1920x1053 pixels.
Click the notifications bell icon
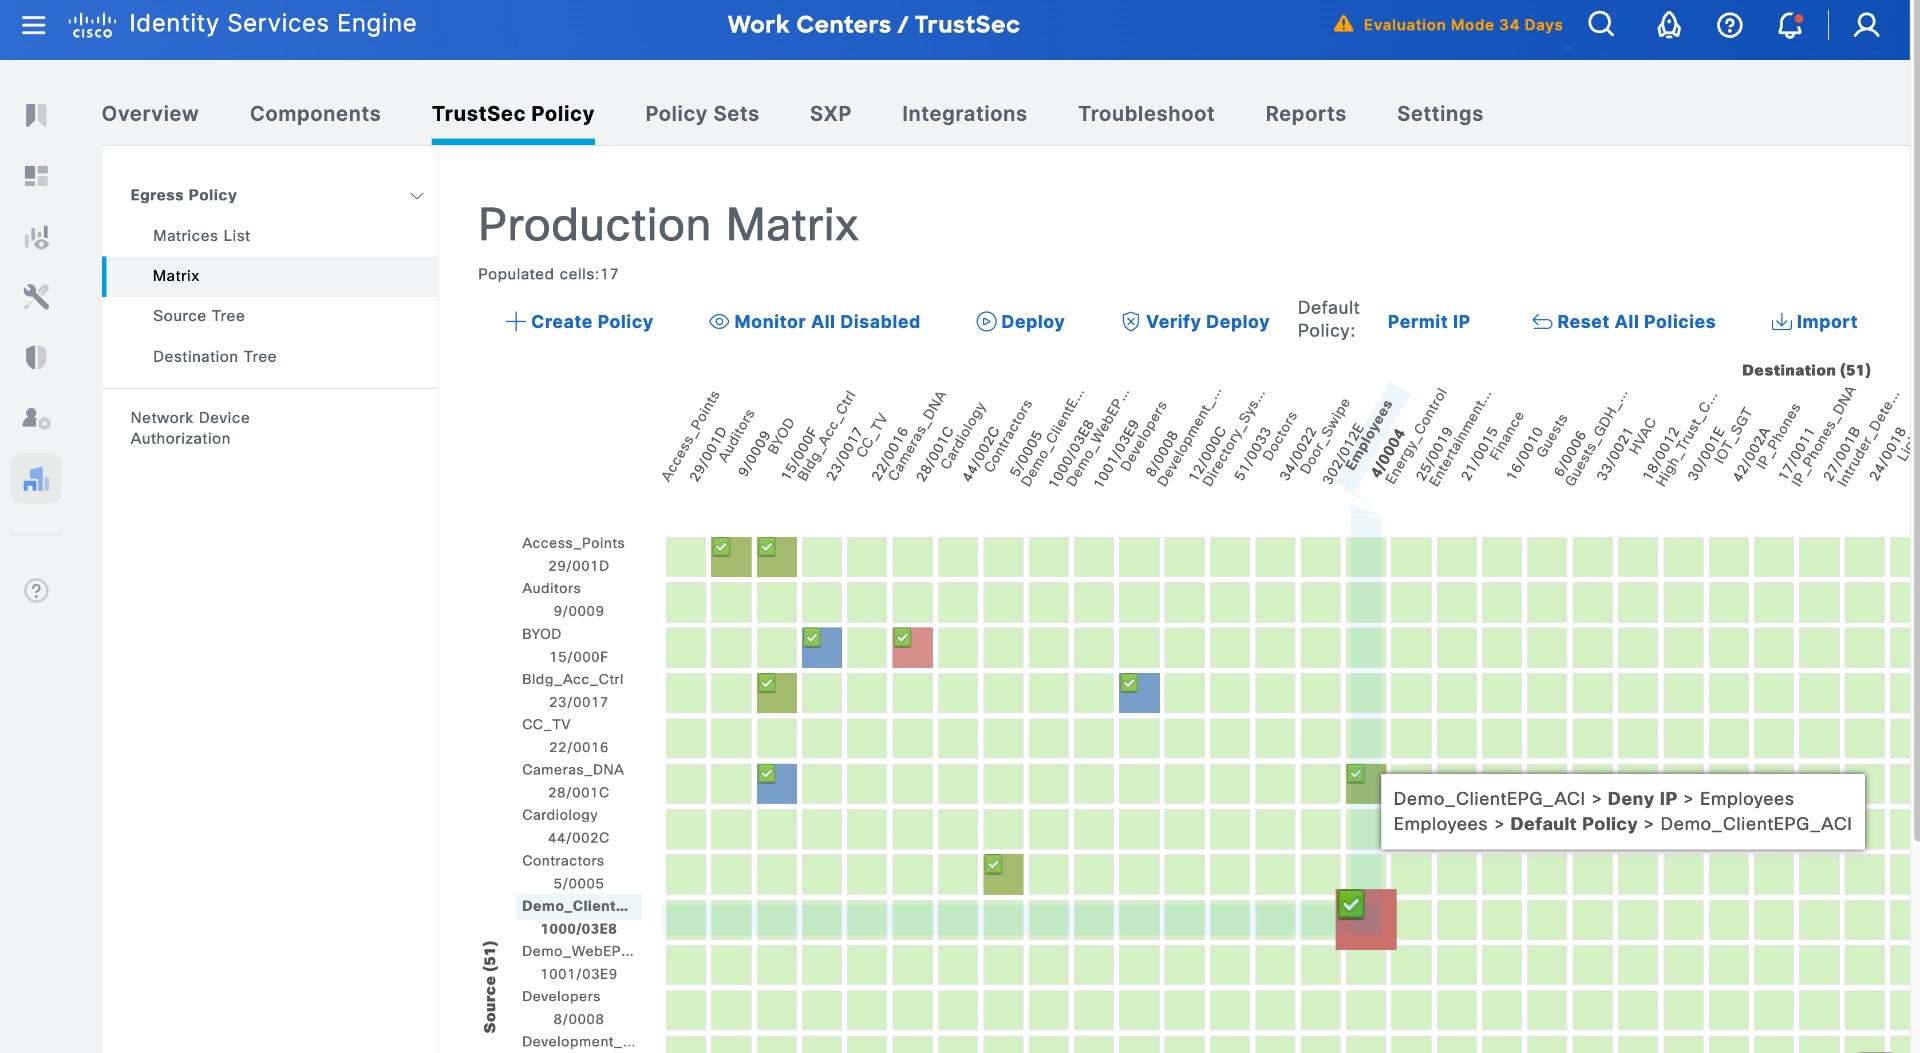click(x=1790, y=25)
